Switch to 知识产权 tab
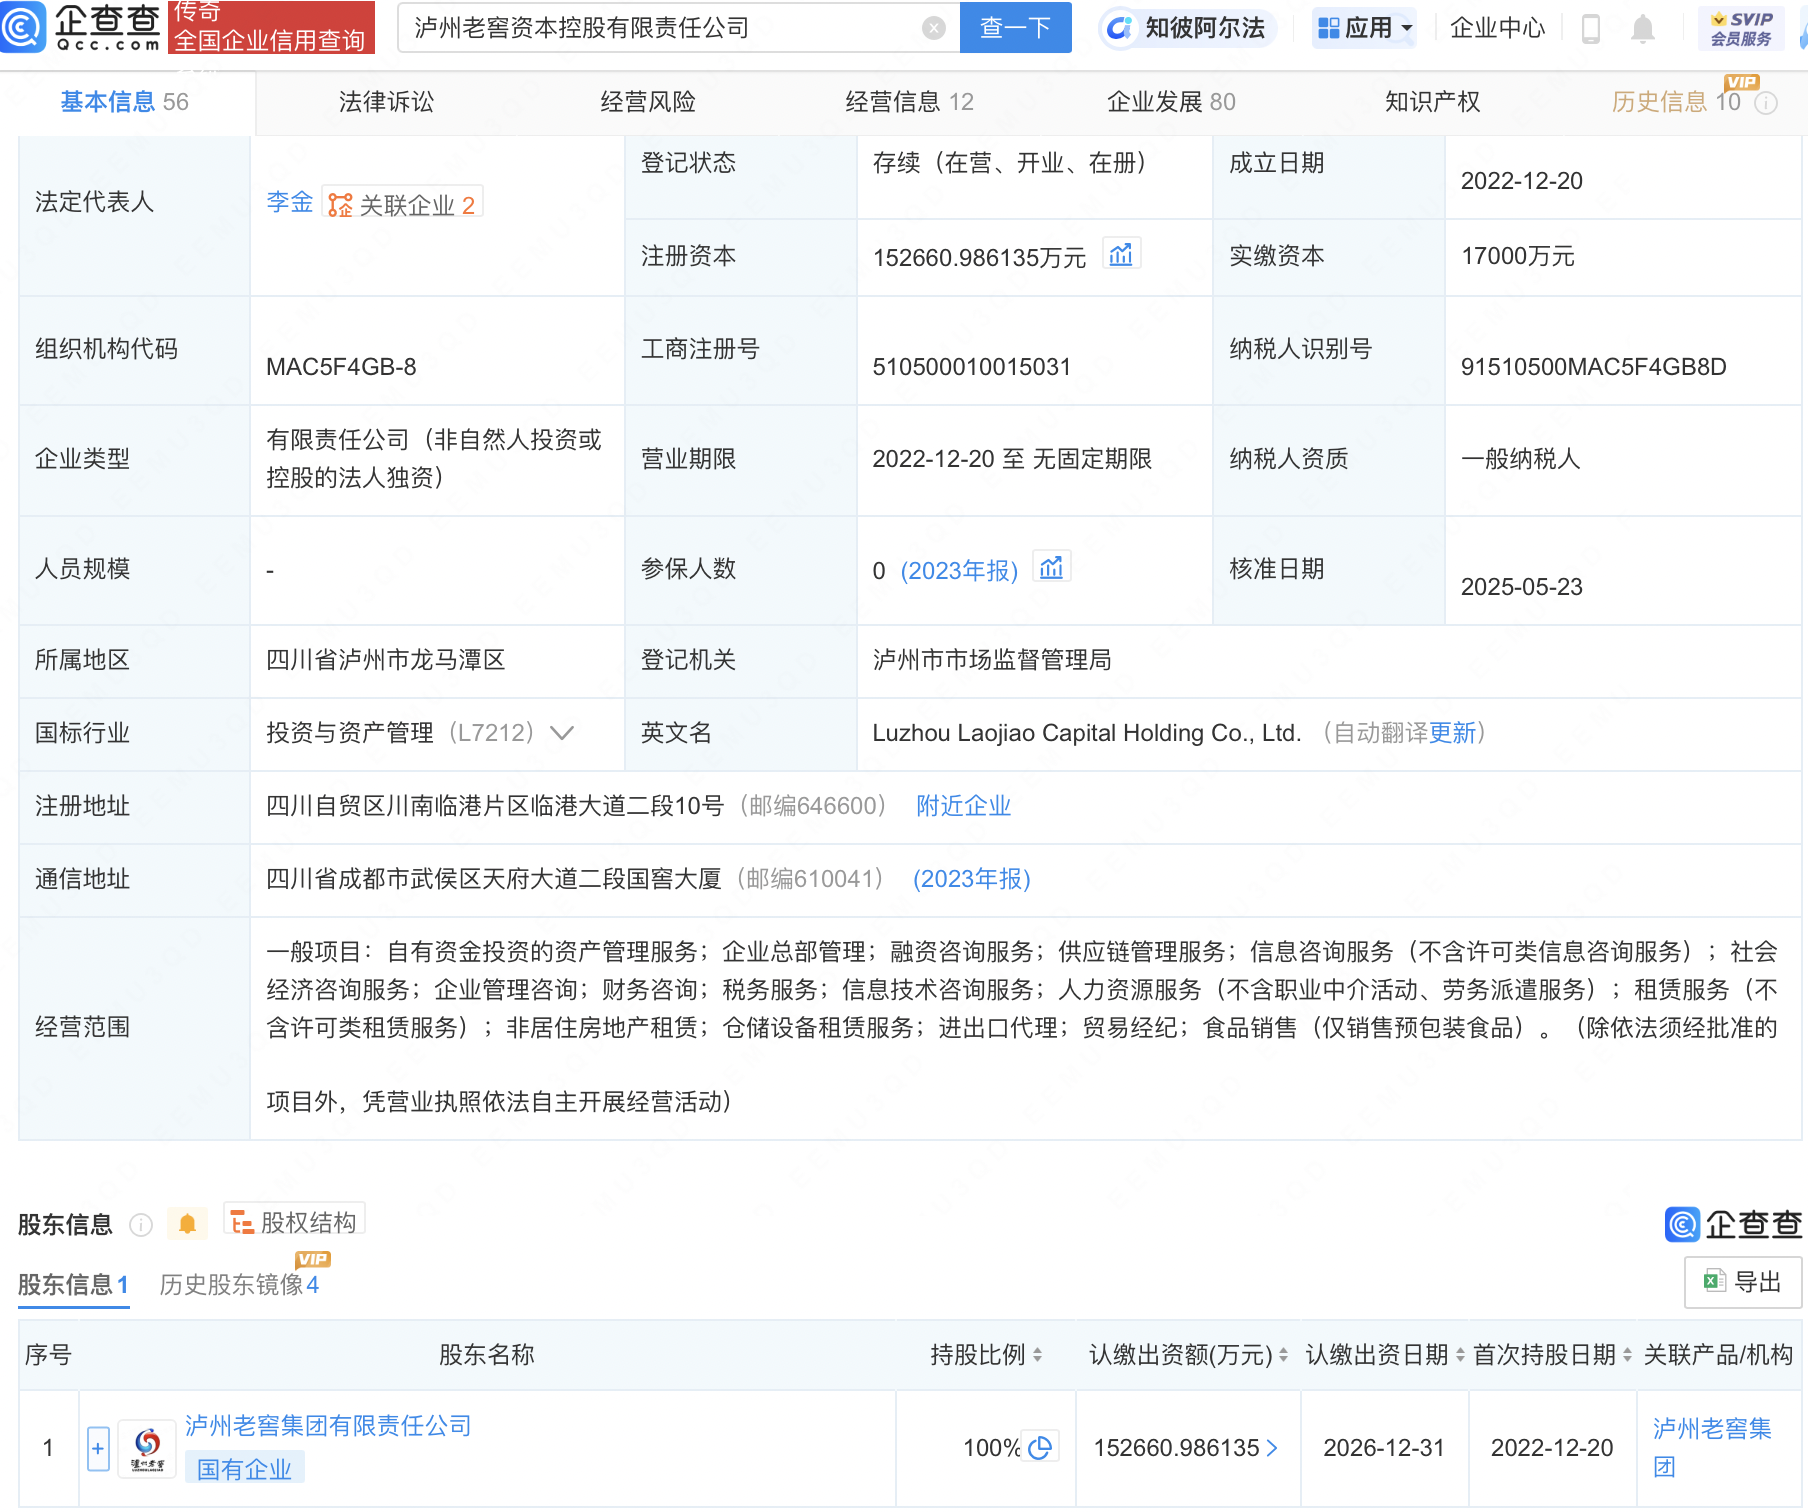1808x1512 pixels. click(x=1432, y=102)
